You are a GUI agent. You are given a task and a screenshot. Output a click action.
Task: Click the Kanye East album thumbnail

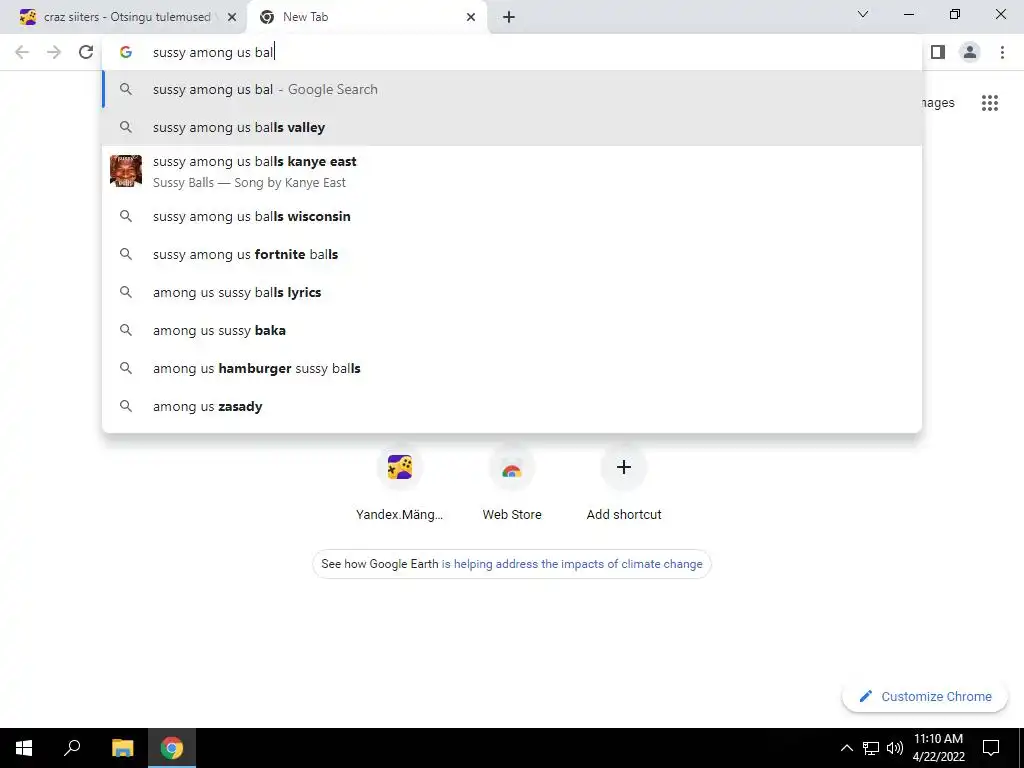(x=126, y=171)
